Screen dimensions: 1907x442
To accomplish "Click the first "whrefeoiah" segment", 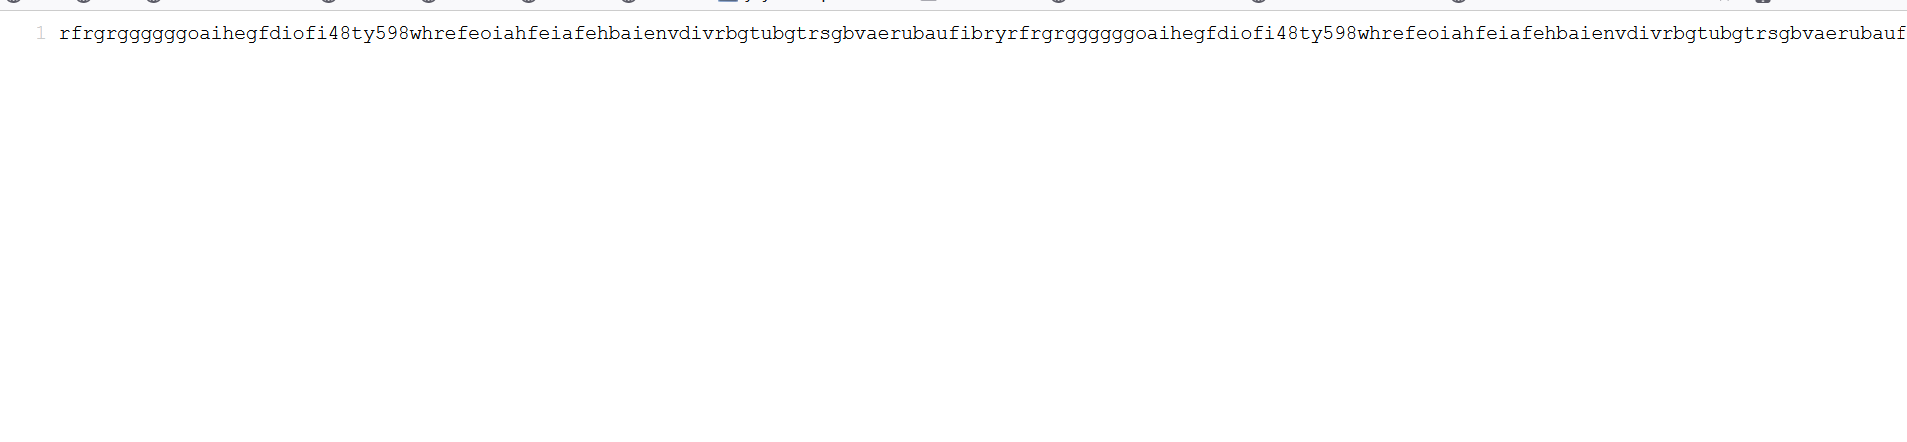I will coord(469,34).
